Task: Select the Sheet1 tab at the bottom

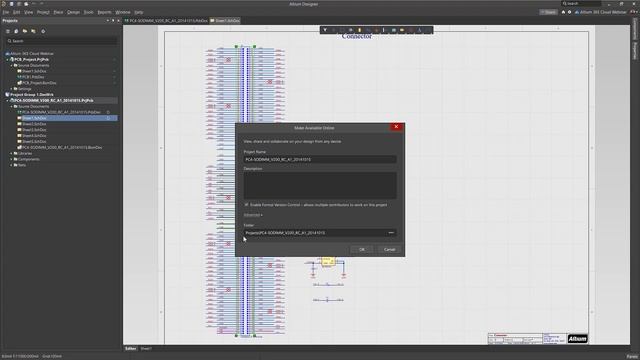Action: click(146, 349)
